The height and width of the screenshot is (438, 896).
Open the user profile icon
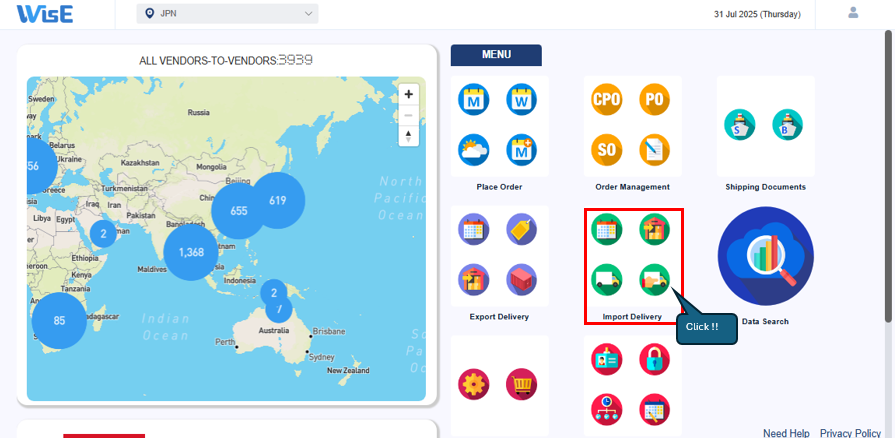click(853, 13)
